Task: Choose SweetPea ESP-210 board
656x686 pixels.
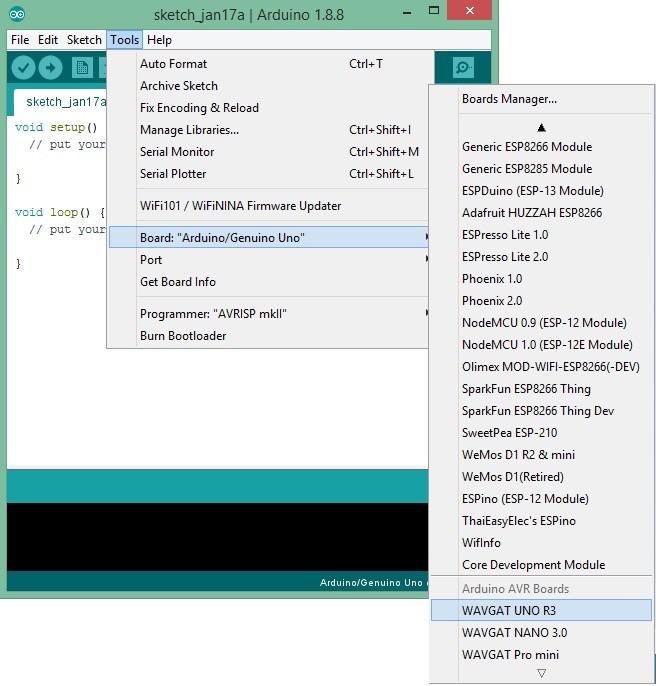Action: (541, 433)
